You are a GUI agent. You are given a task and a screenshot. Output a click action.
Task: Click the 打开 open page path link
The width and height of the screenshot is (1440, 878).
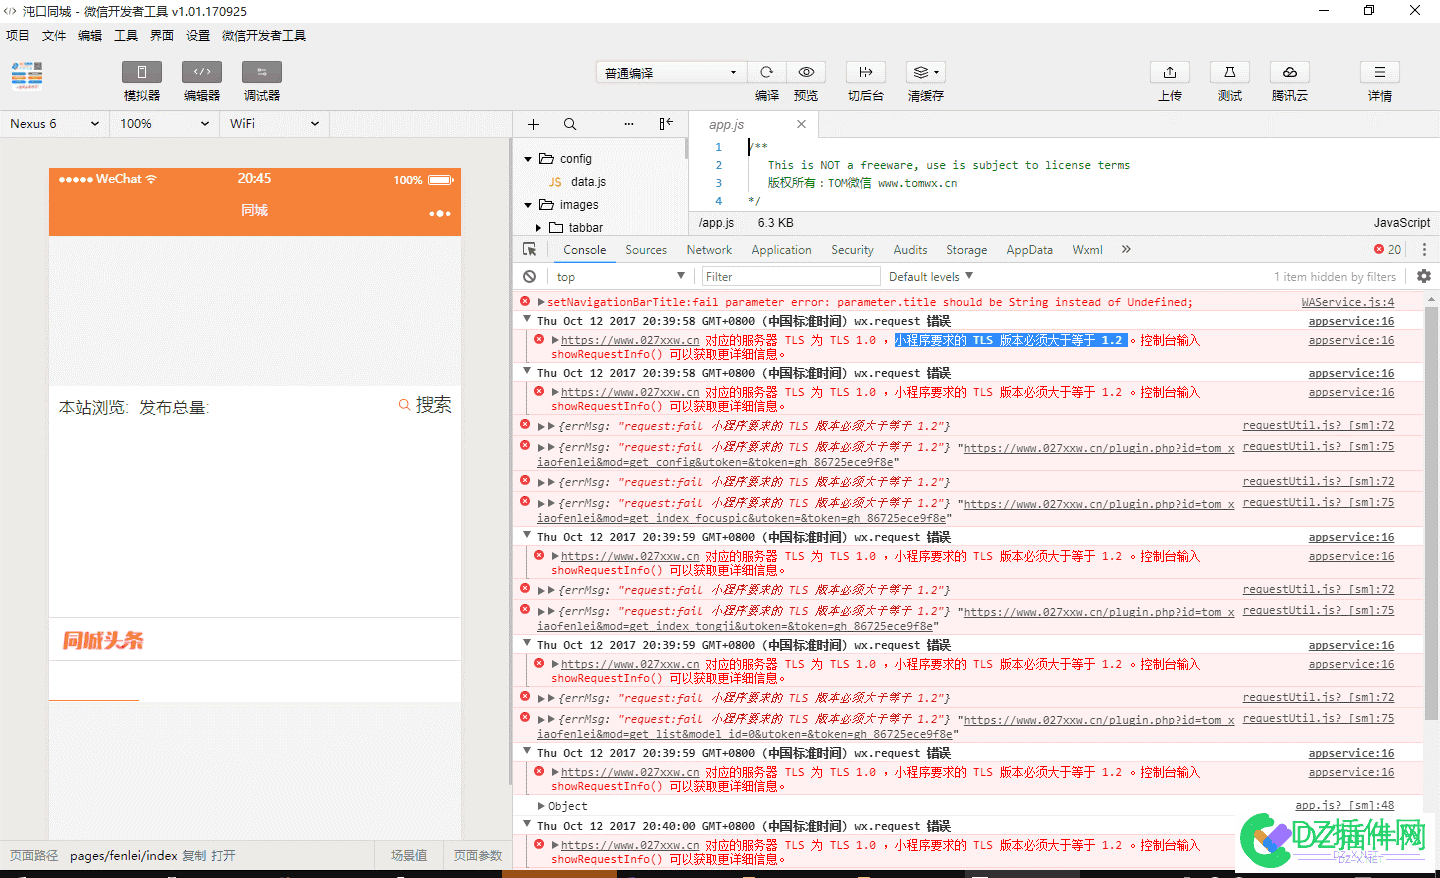[x=223, y=856]
